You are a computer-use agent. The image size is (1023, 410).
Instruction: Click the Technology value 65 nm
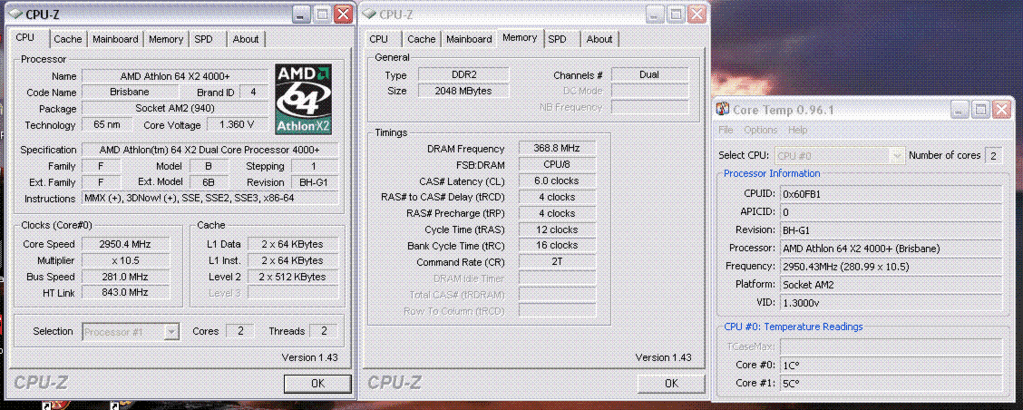pos(107,125)
